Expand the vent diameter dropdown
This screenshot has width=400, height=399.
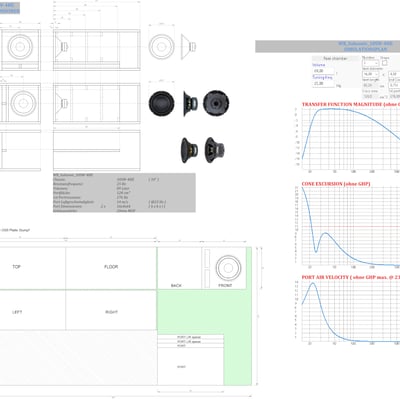(x=371, y=74)
